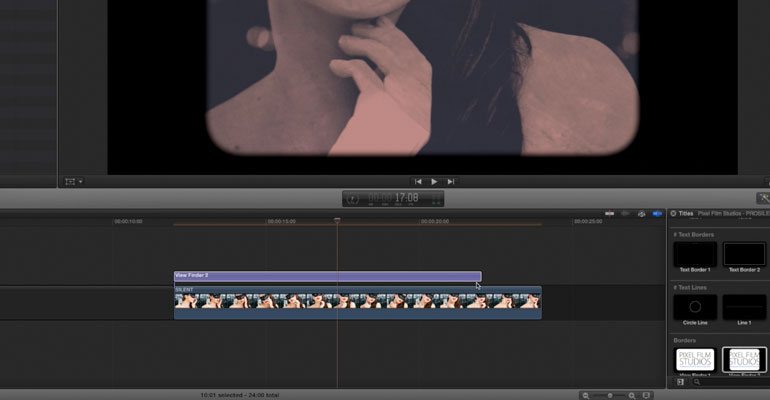Viewport: 770px width, 400px height.
Task: Click the timecode display showing 17:08
Action: 393,198
